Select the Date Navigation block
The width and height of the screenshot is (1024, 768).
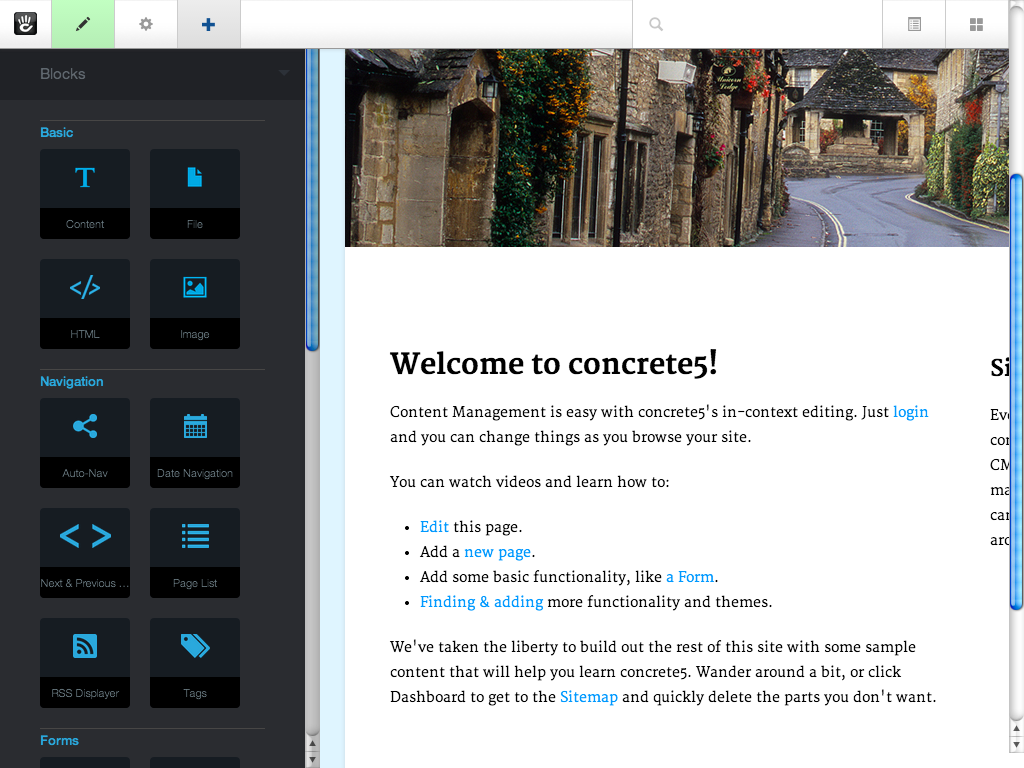click(195, 443)
